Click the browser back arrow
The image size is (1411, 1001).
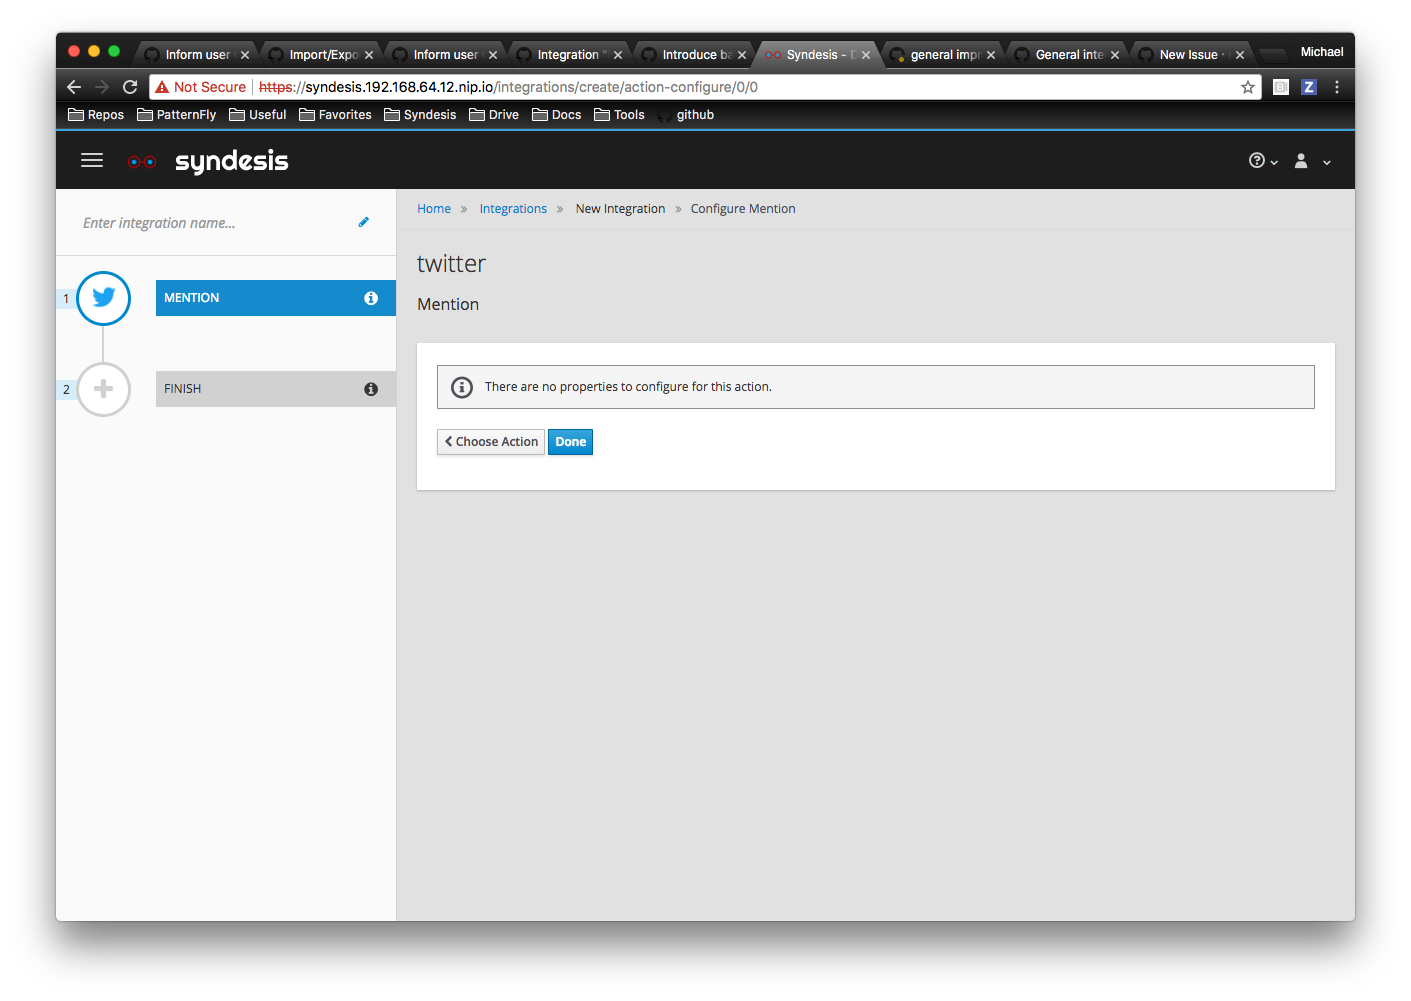coord(74,87)
